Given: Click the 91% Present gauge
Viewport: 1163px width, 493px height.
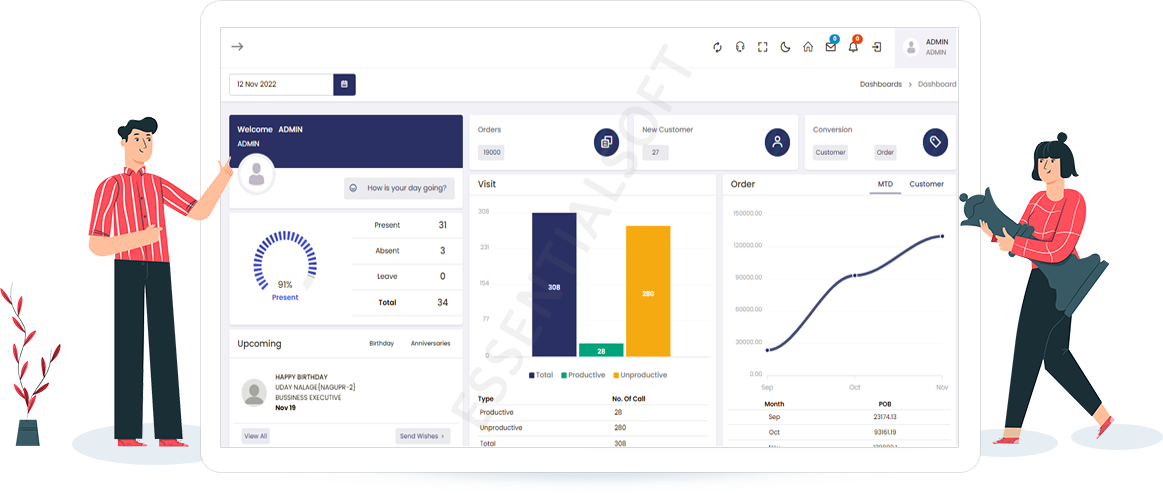Looking at the screenshot, I should 285,265.
